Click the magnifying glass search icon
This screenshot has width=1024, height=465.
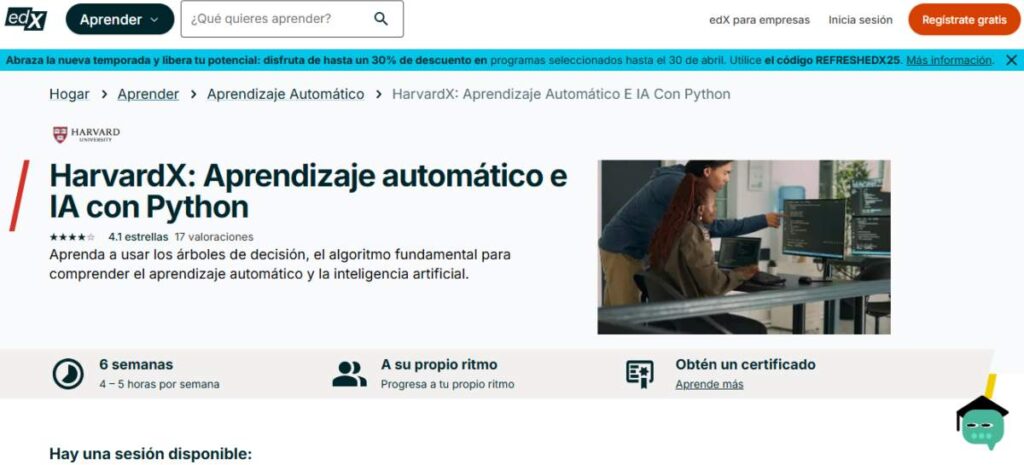pos(381,19)
